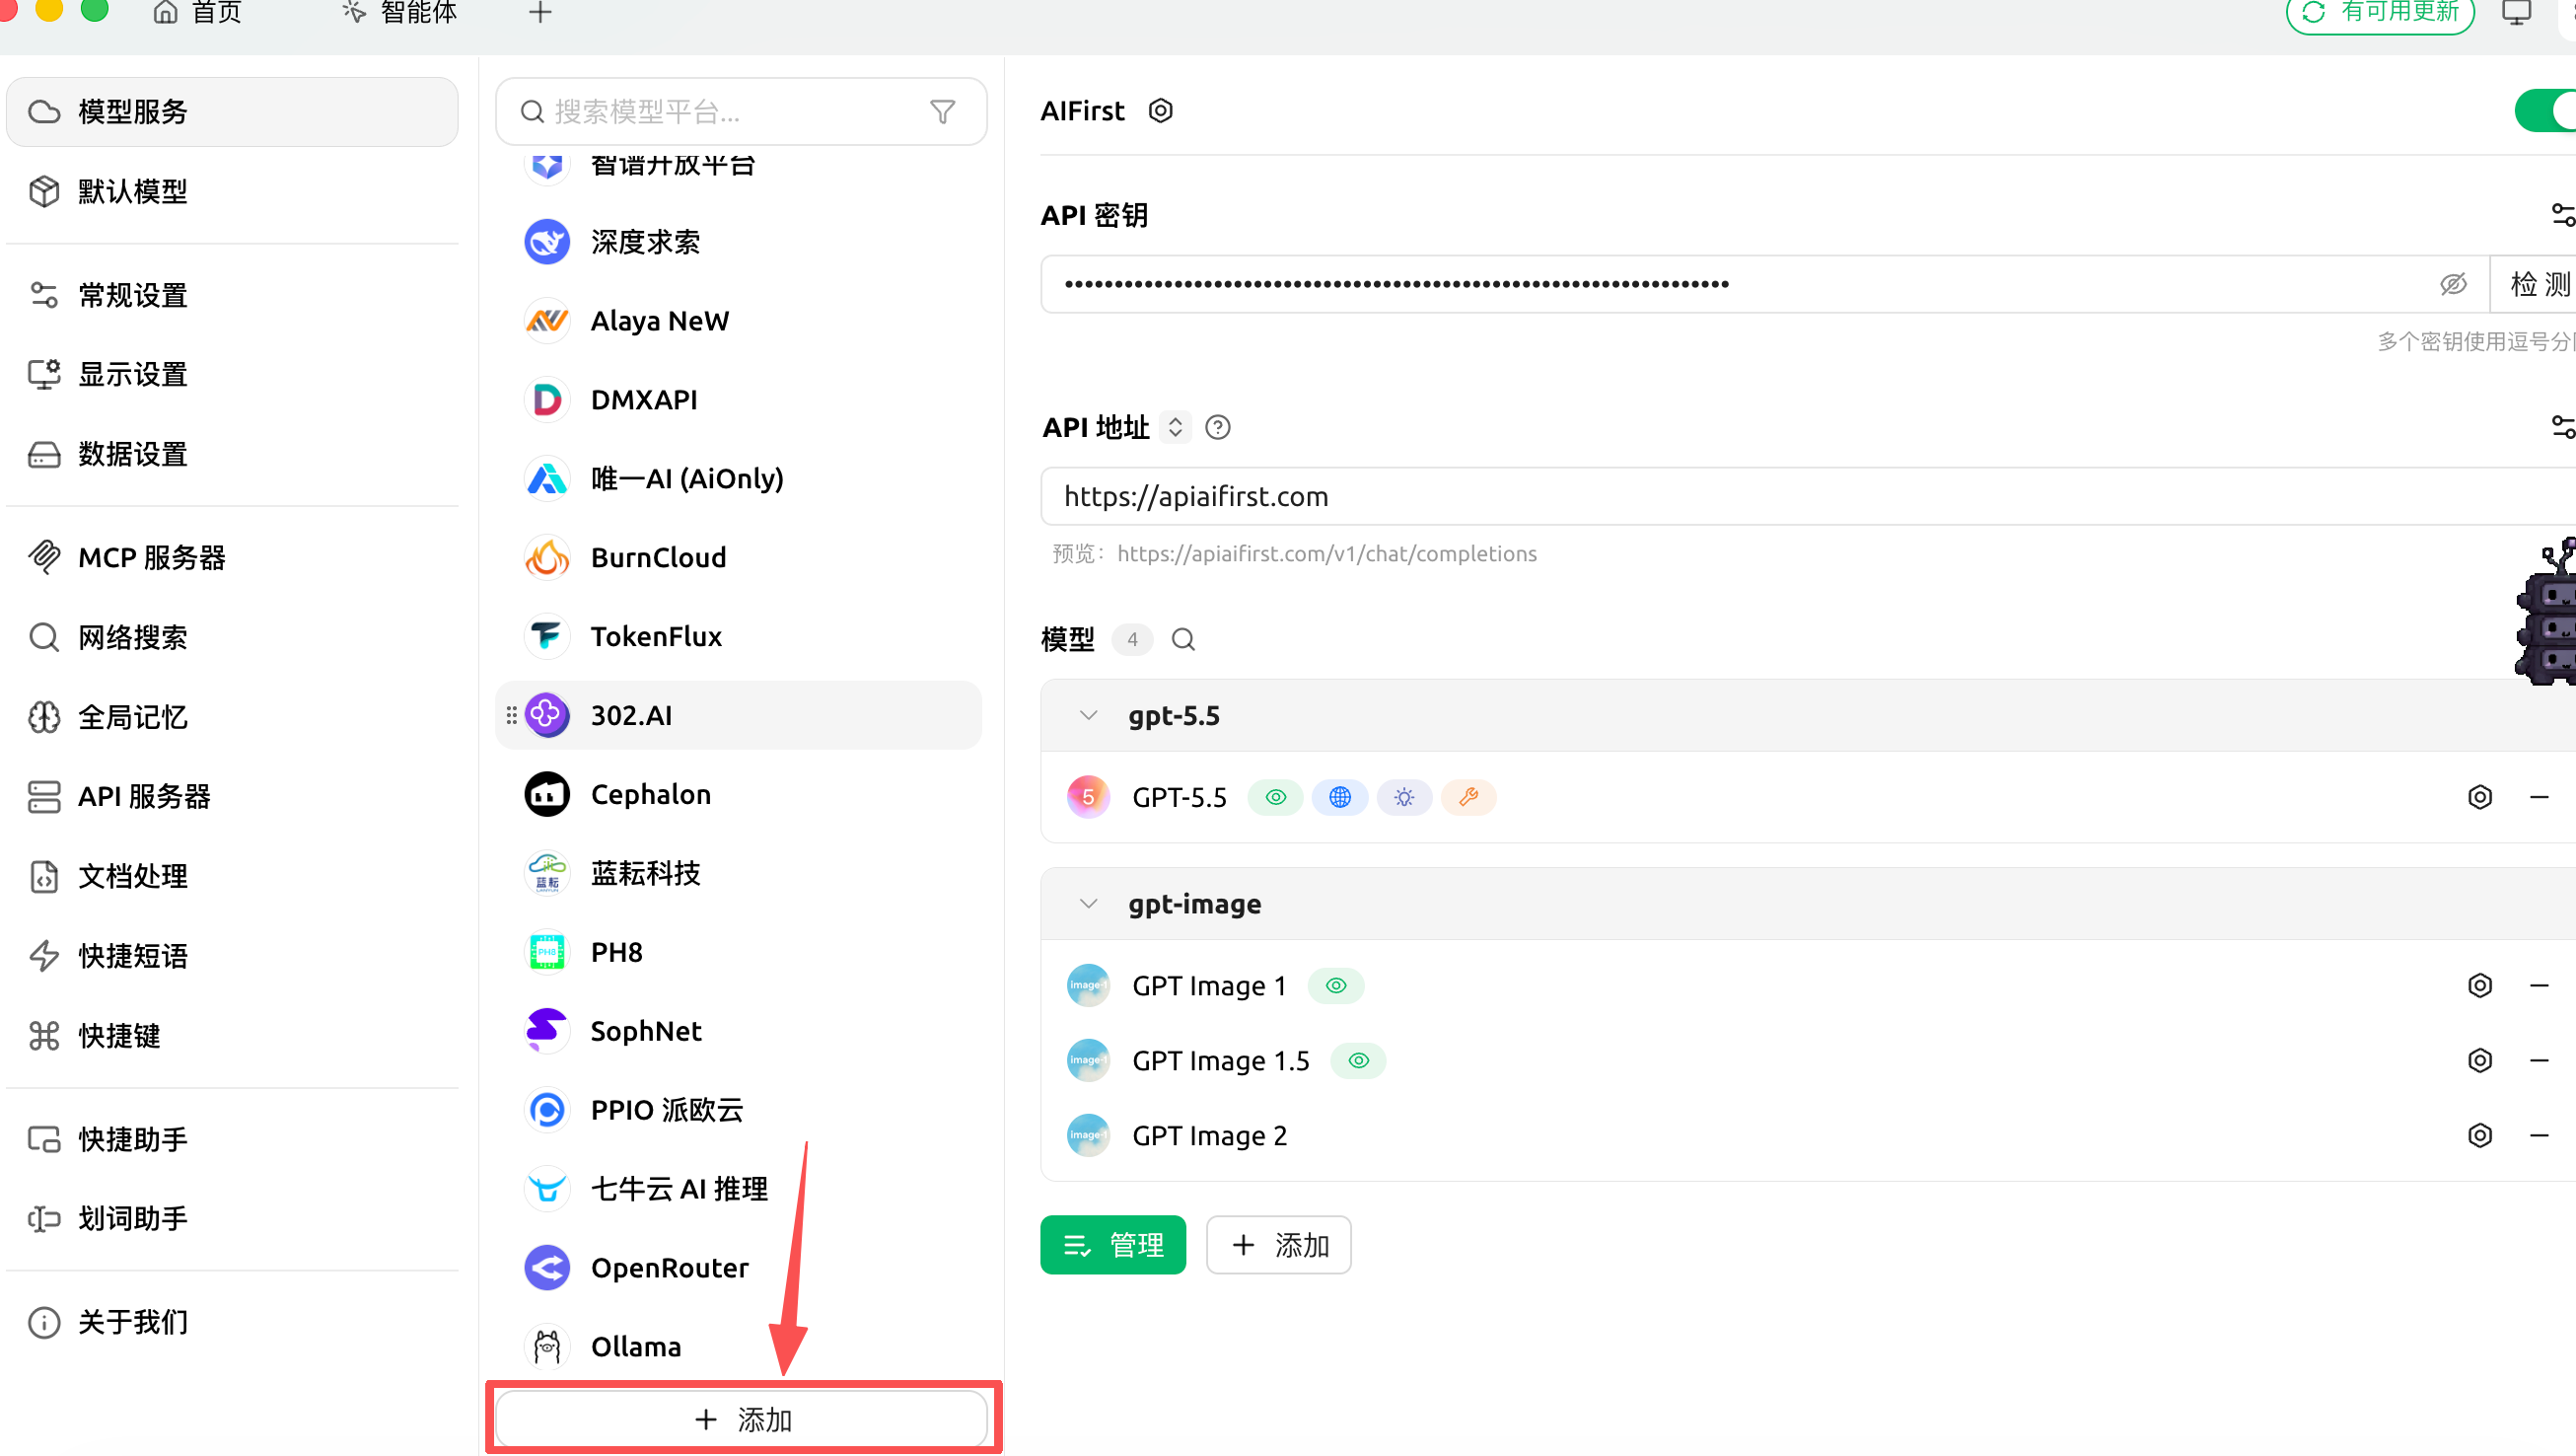Open the API address type selector
This screenshot has width=2576, height=1456.
1175,428
